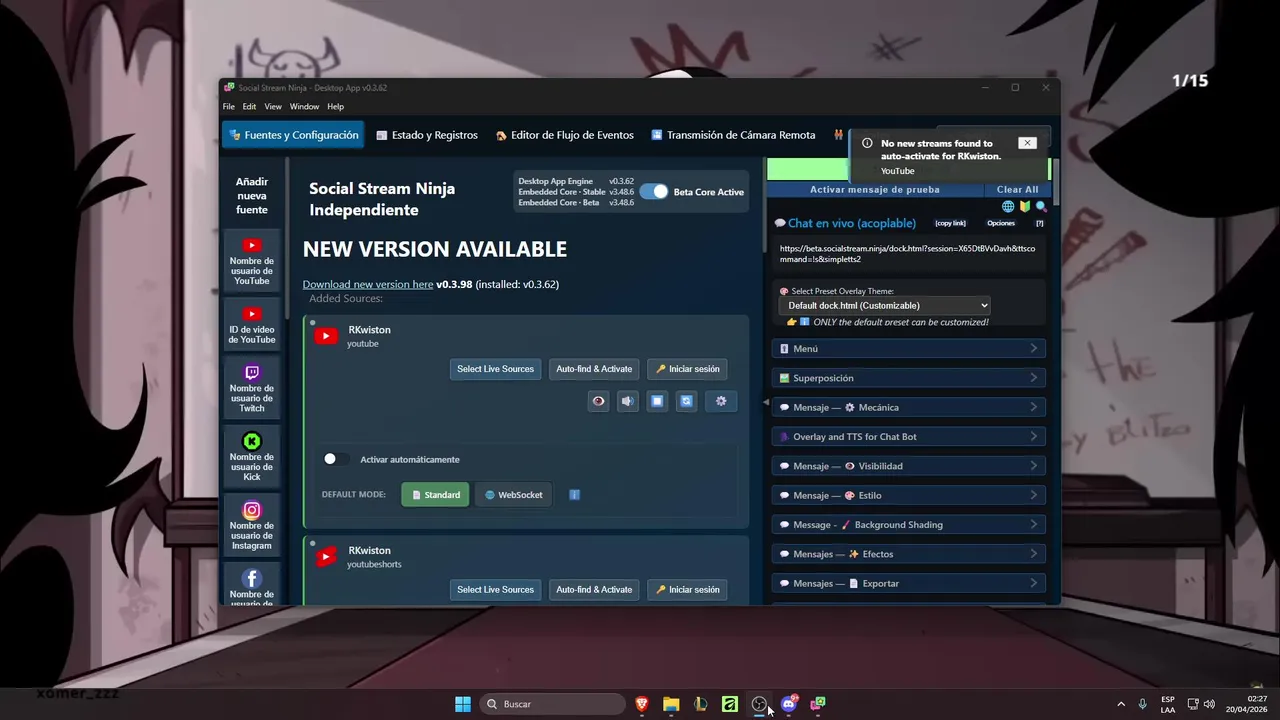Screen dimensions: 1280x720
Task: Click the magnifier search icon in dock panel
Action: click(1041, 207)
